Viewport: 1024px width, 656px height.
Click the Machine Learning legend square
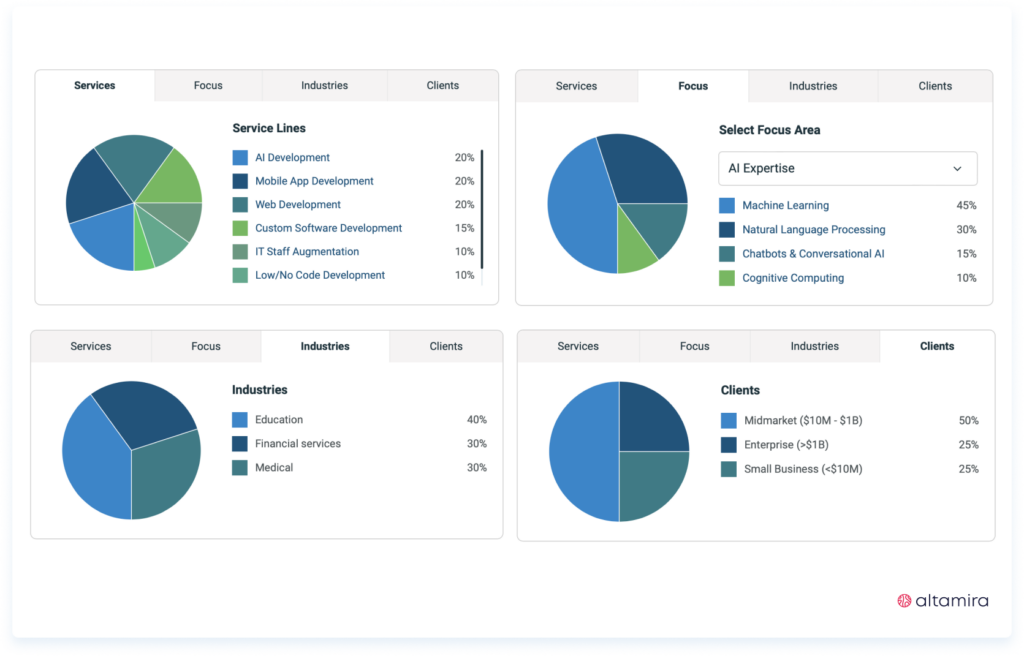tap(726, 205)
